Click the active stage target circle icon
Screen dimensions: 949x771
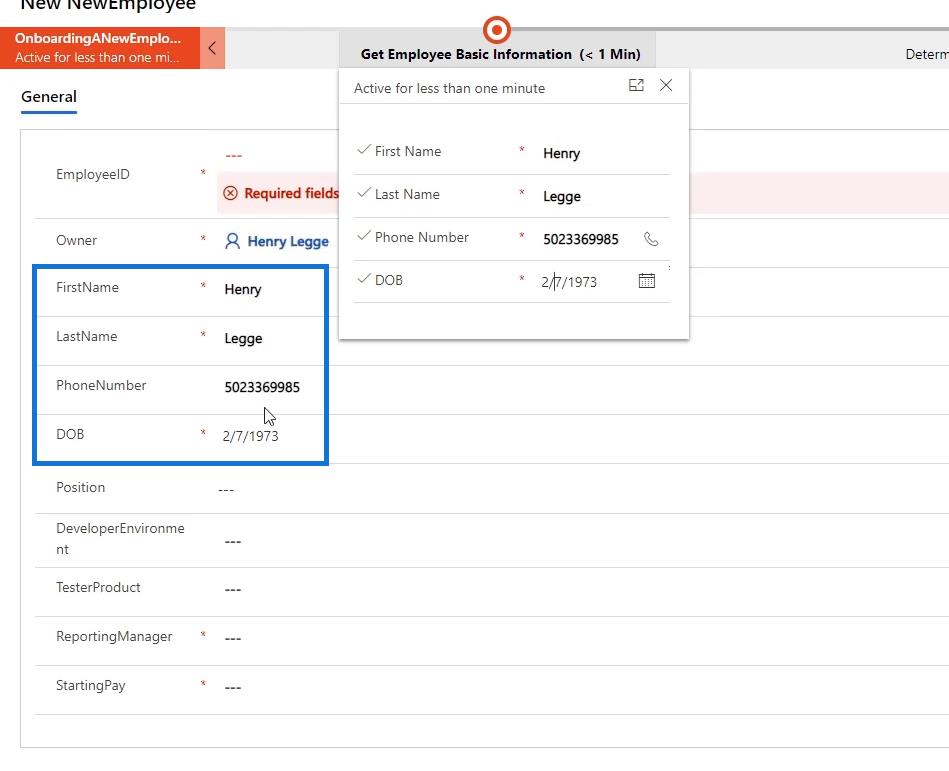[x=497, y=30]
